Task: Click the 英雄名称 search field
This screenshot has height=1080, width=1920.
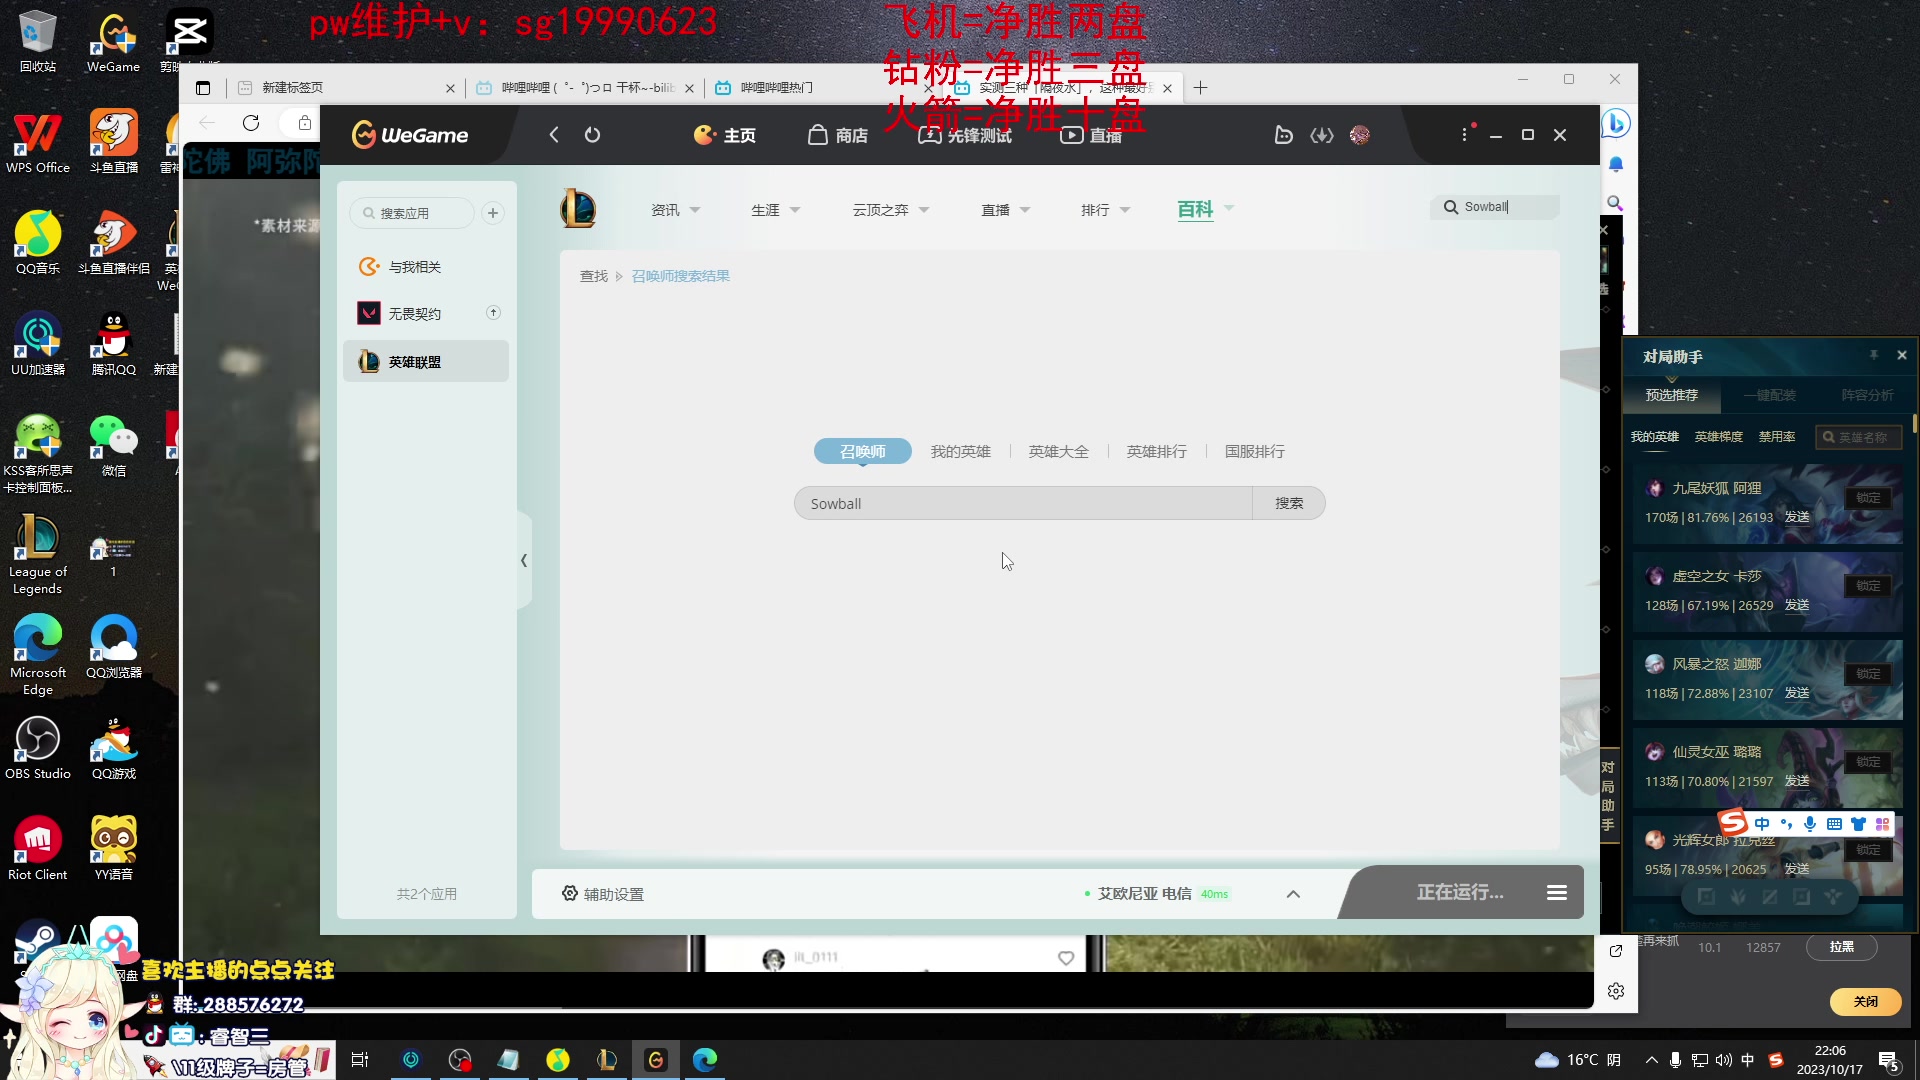Action: point(1859,437)
